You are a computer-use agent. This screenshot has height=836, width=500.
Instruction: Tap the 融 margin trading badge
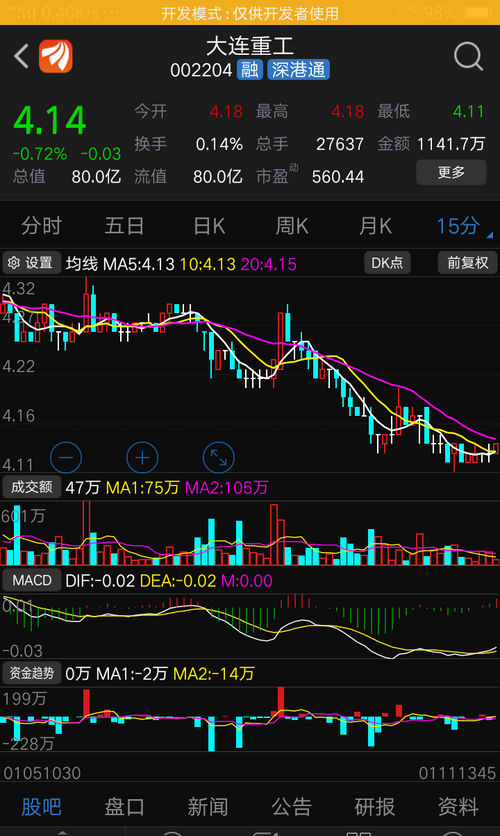point(250,70)
